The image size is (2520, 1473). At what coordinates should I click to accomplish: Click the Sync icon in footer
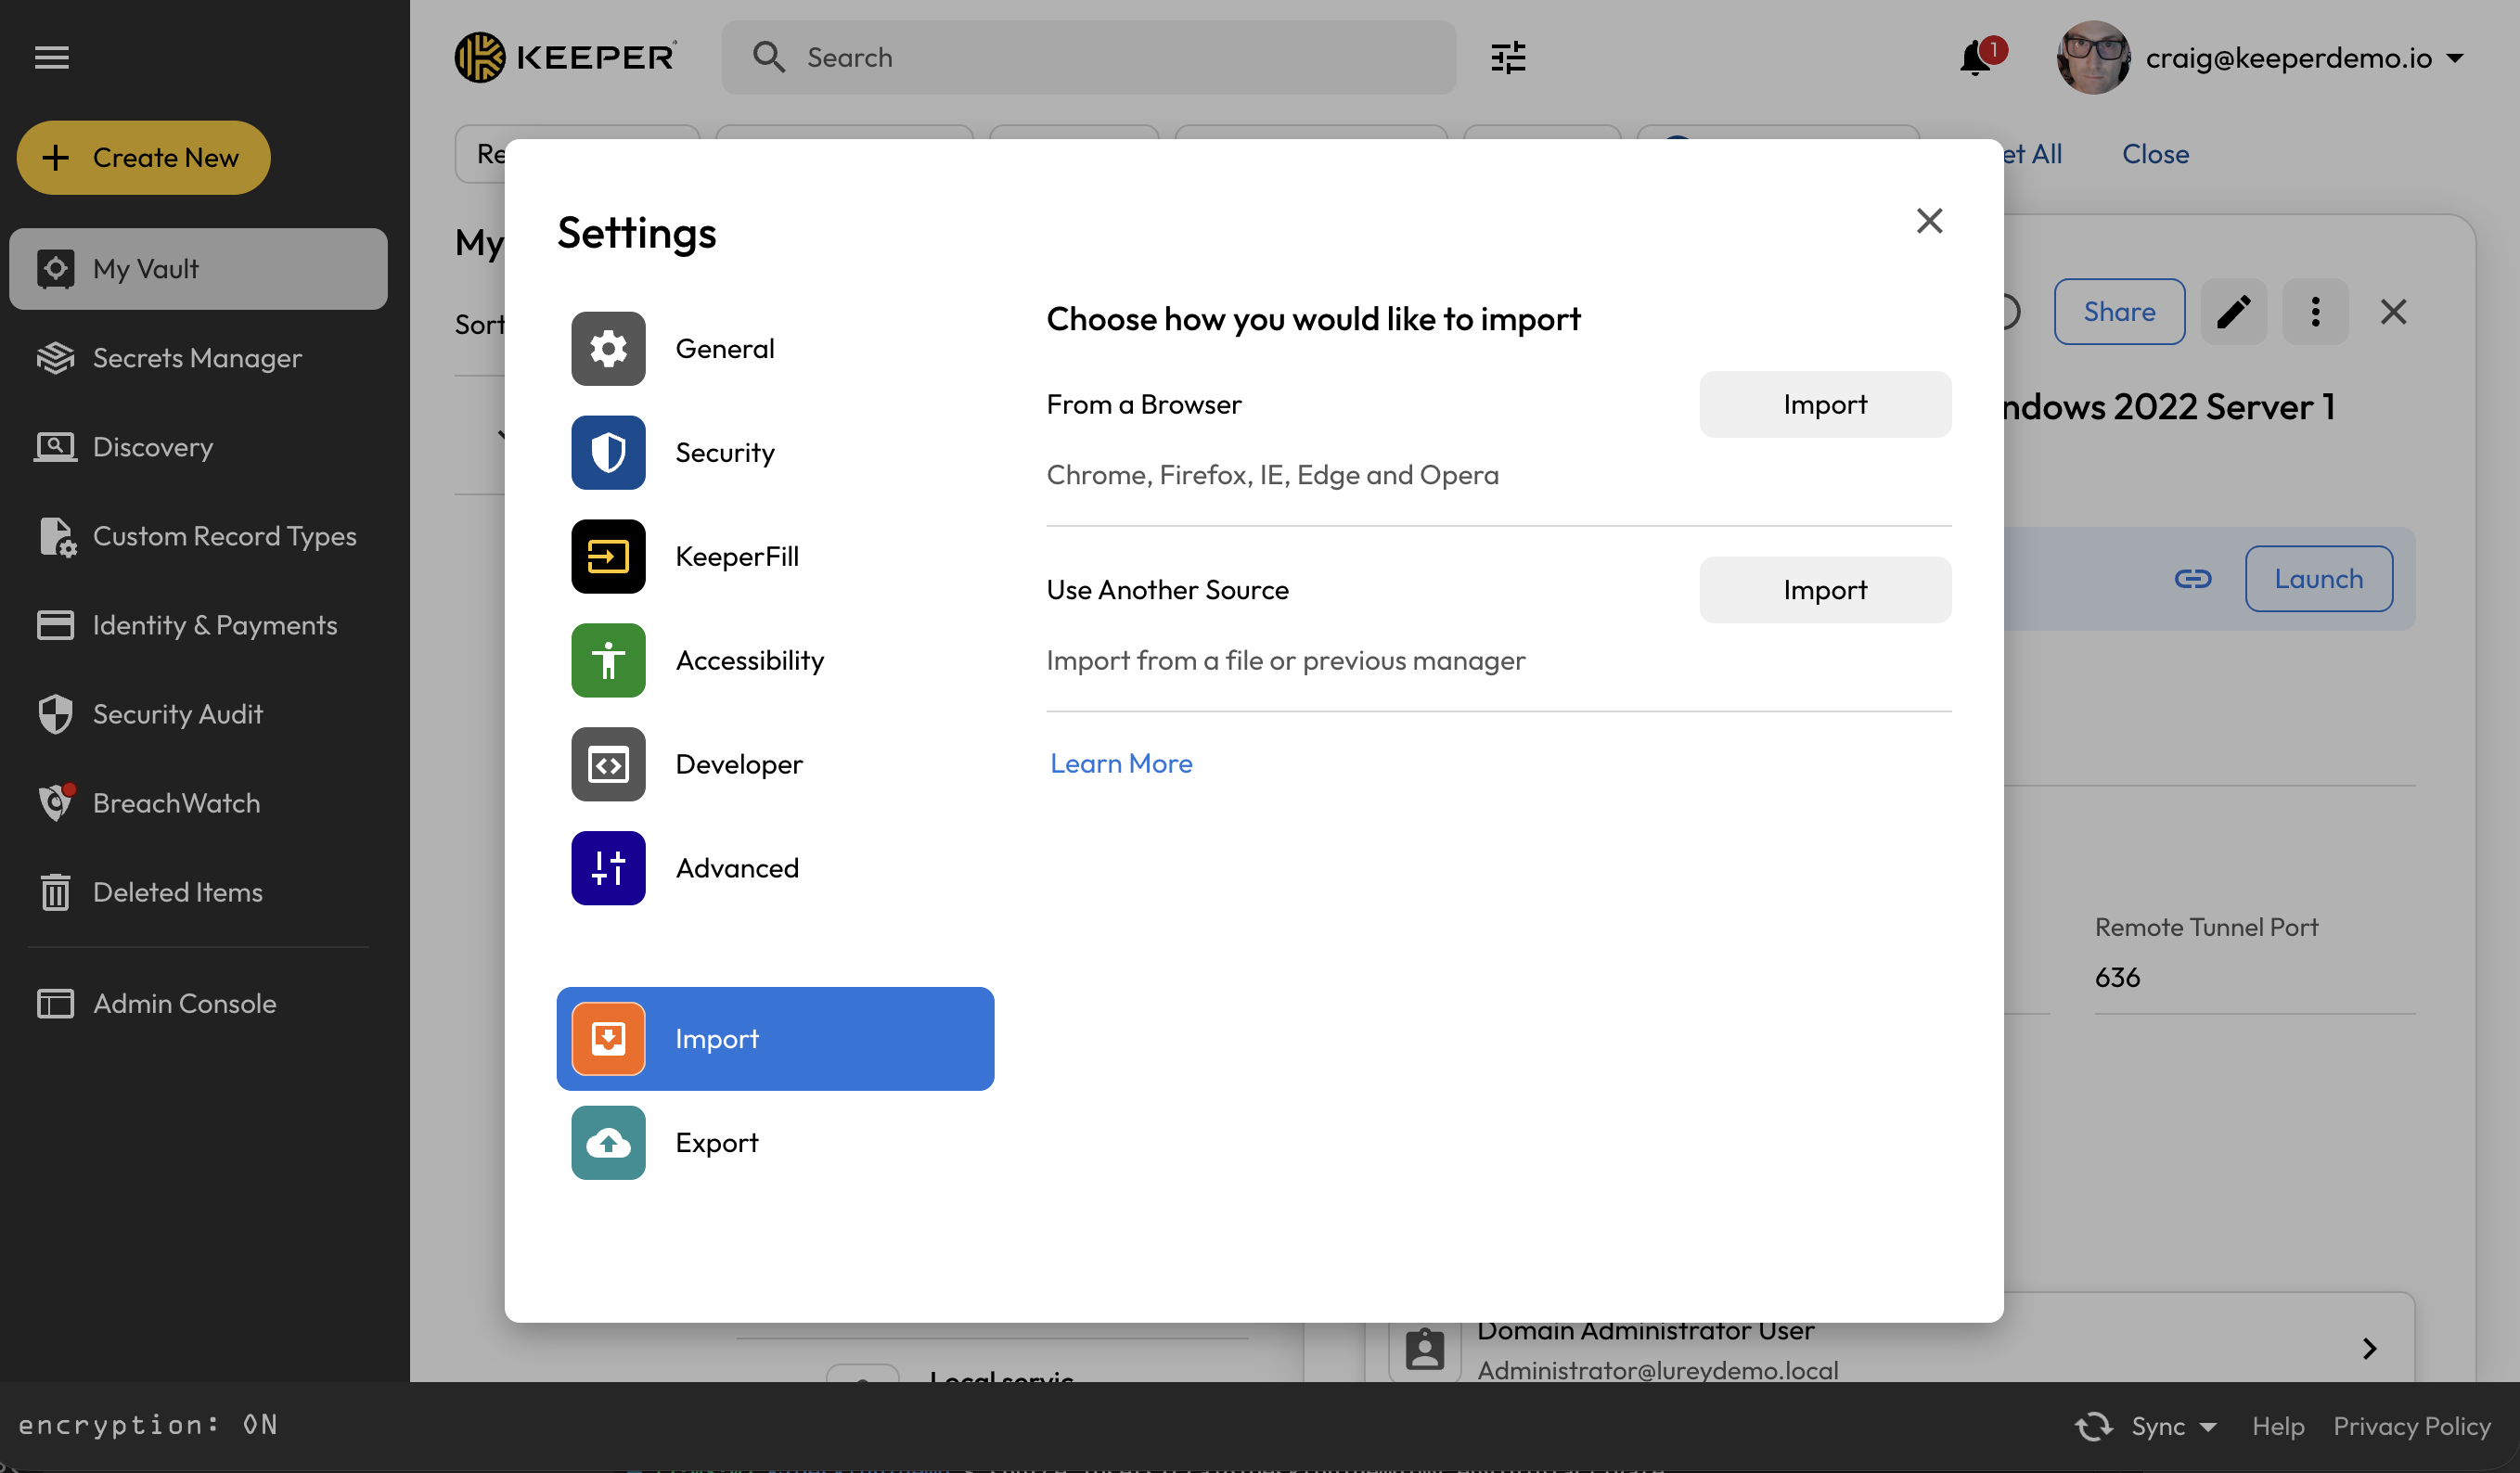(2094, 1426)
